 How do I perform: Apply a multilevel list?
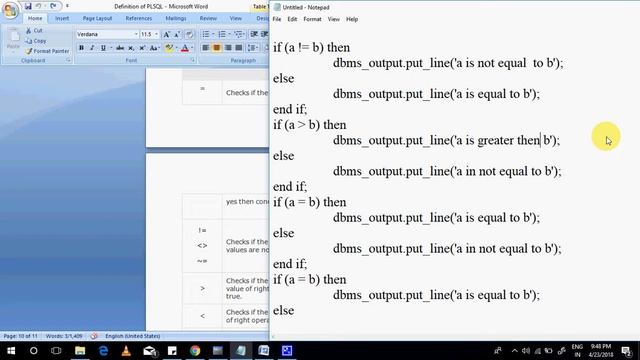(238, 34)
